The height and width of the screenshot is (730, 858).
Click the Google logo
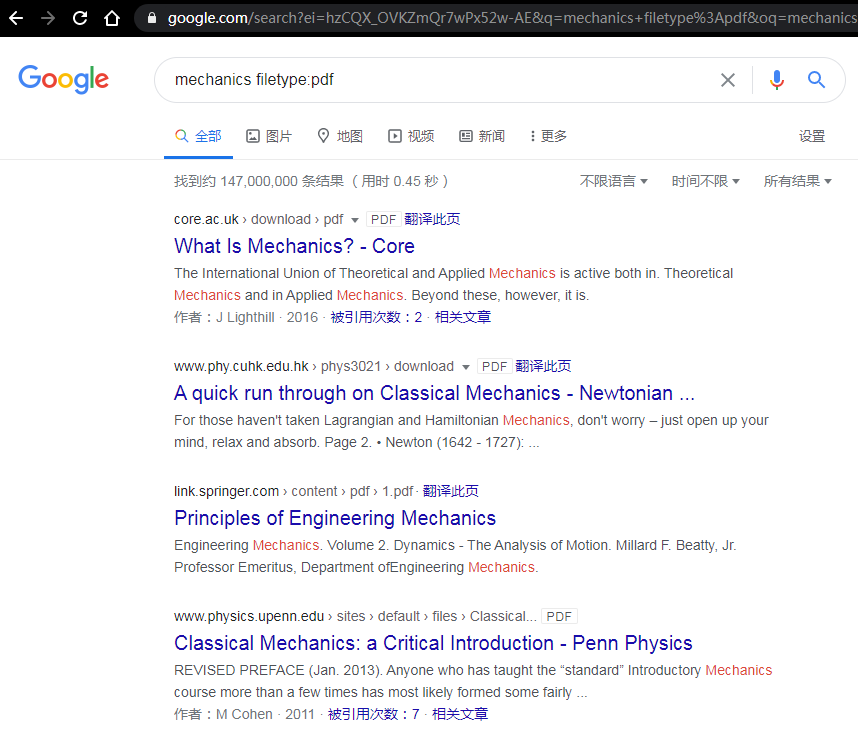[x=63, y=80]
